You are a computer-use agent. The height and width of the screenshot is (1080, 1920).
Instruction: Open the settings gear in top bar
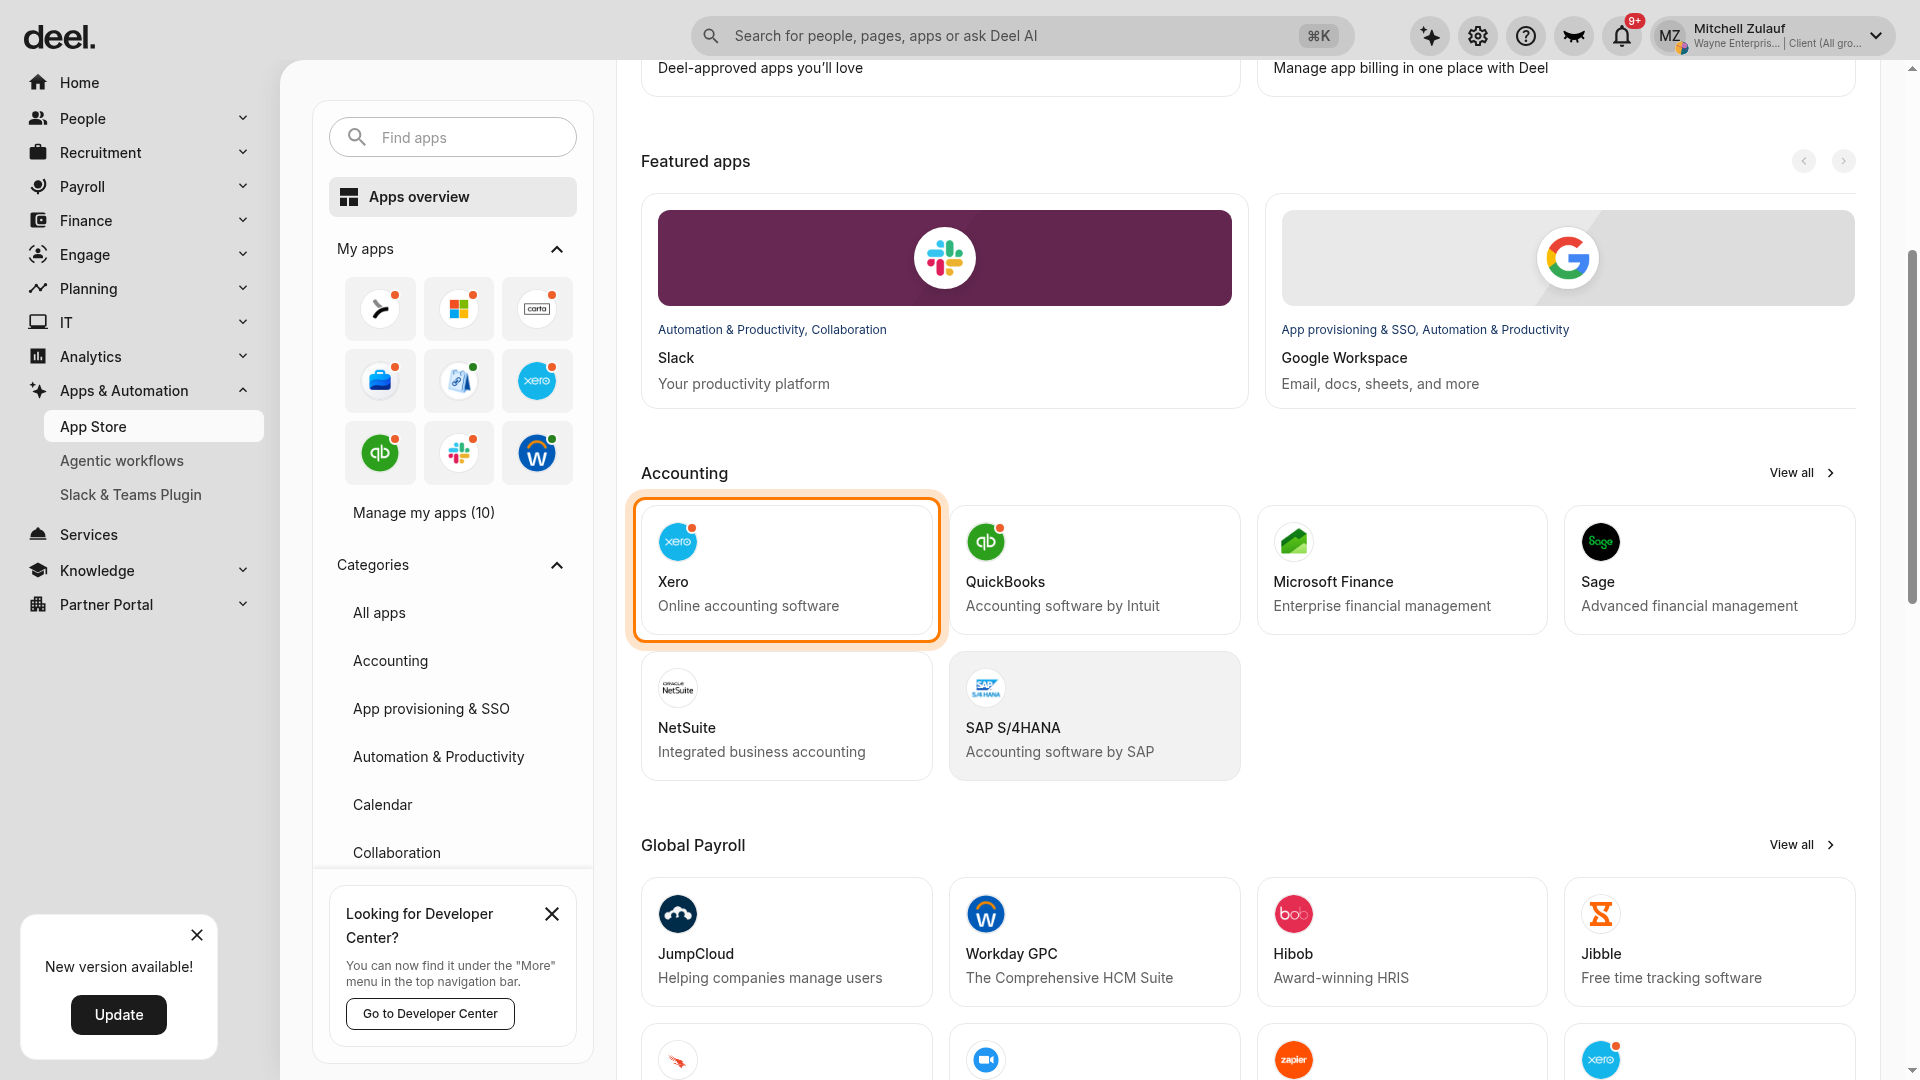[1478, 36]
